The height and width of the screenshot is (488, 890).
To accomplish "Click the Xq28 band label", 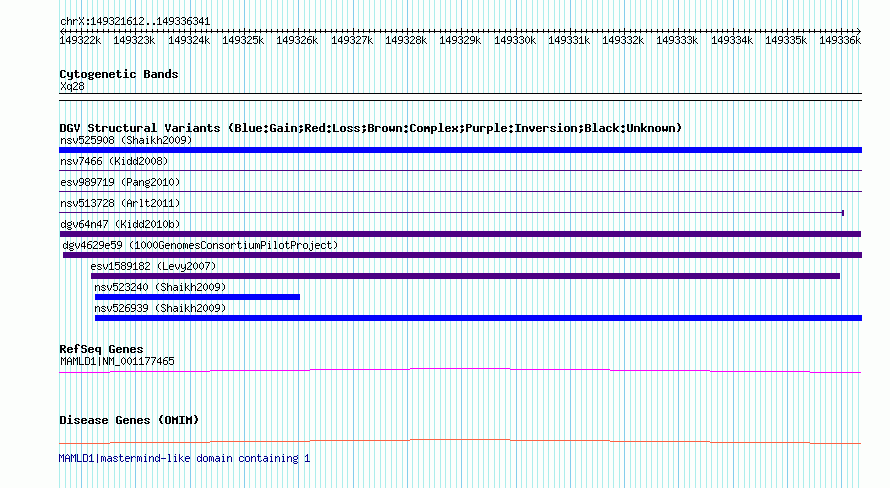I will tap(72, 86).
